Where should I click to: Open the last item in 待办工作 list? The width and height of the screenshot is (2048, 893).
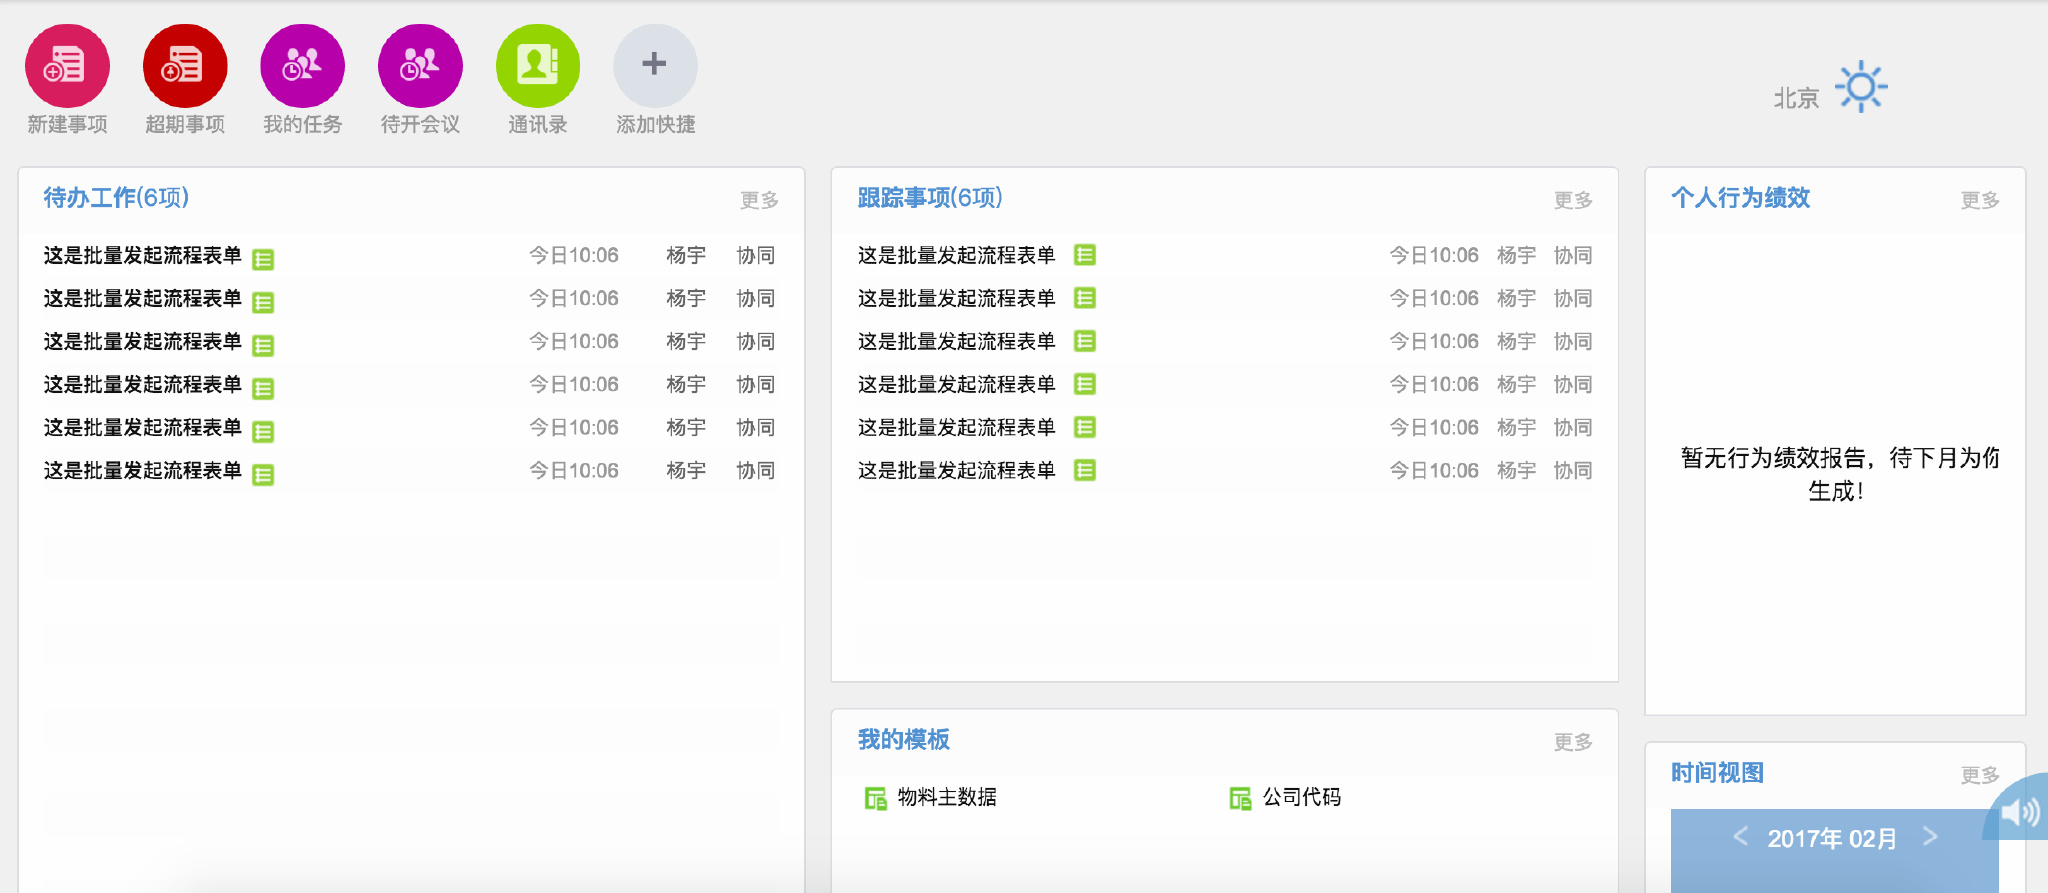(142, 470)
